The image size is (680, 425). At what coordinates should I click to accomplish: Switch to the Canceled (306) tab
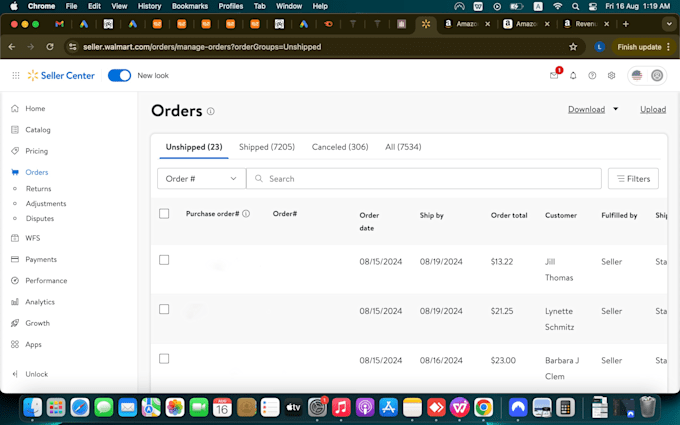tap(340, 147)
